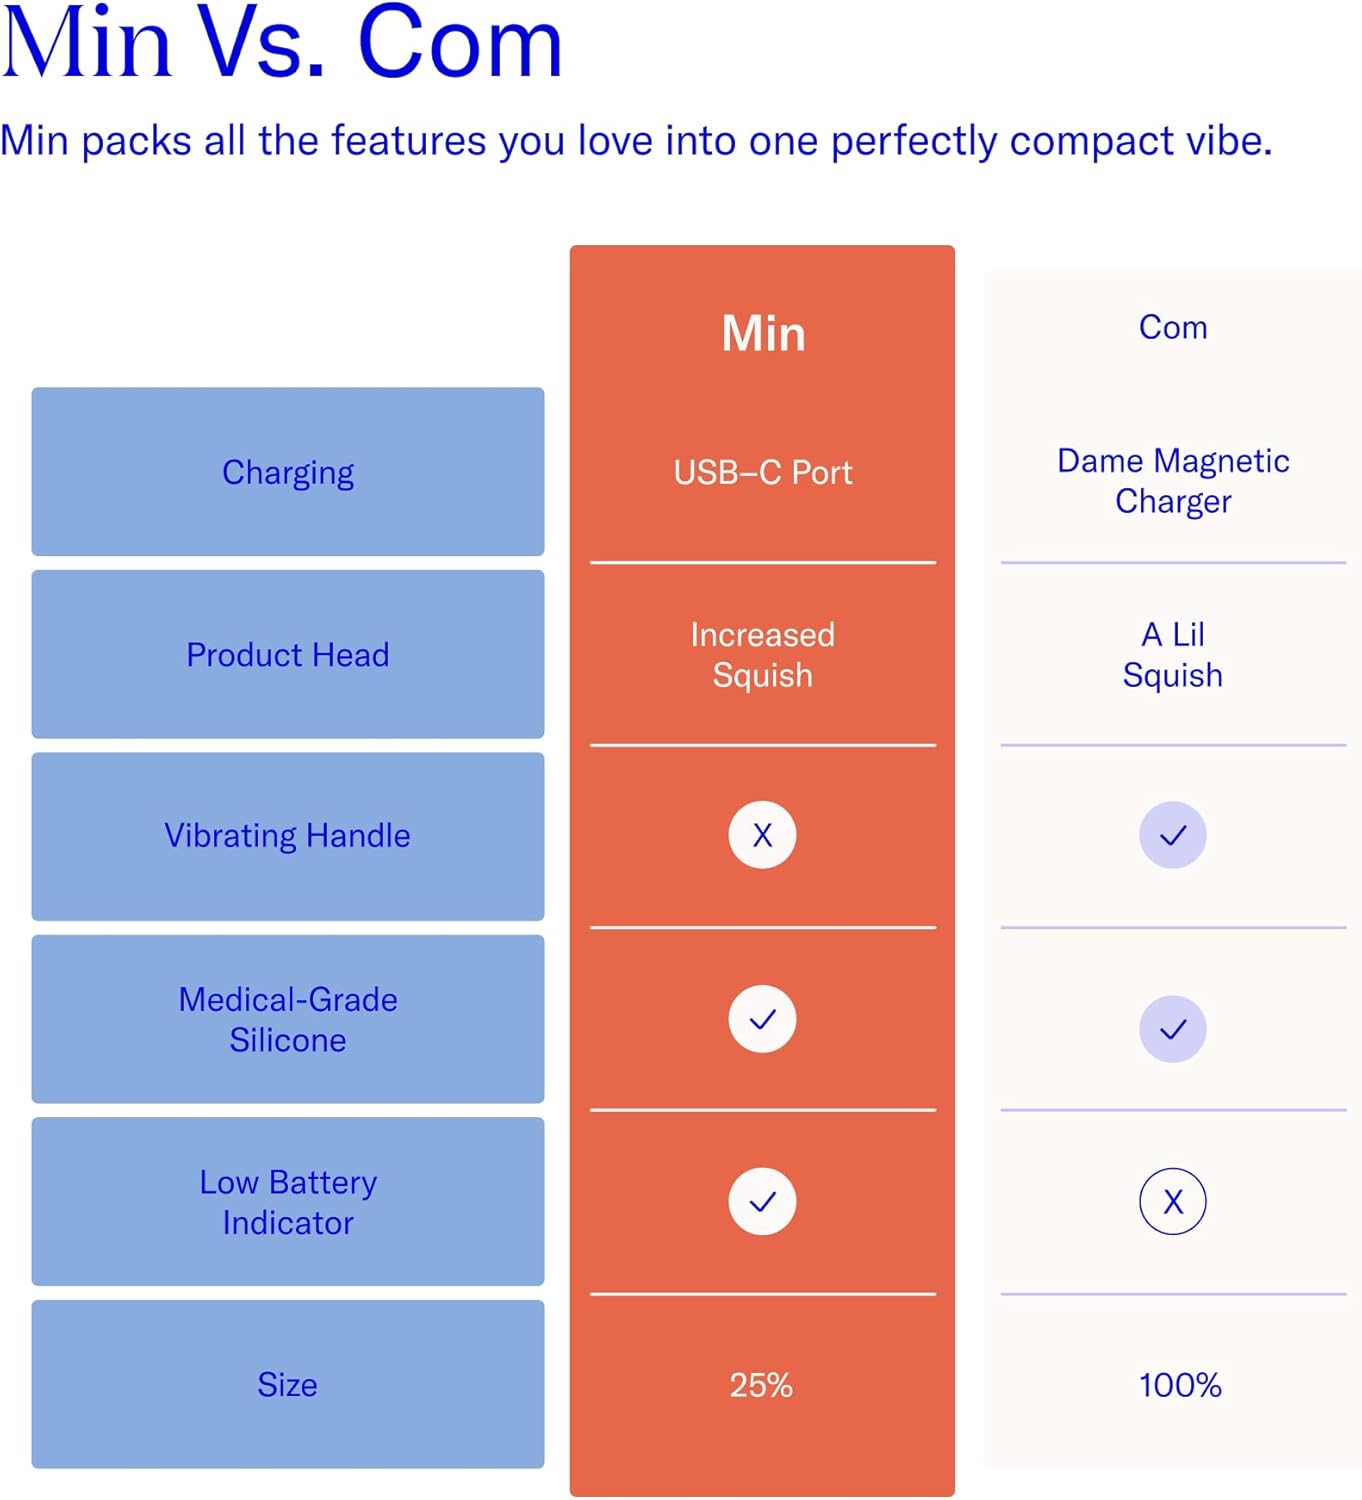Click the A Lil Squish cell
Screen dimensions: 1362x1500
coord(1173,655)
